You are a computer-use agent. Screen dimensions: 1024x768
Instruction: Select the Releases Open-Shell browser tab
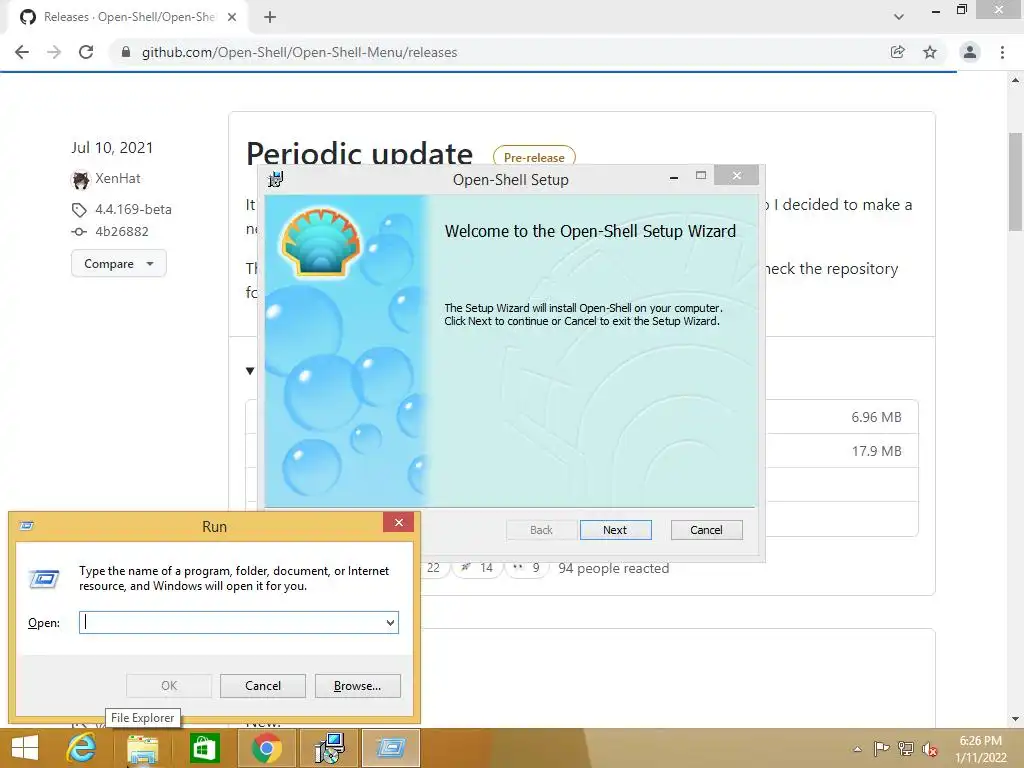coord(127,17)
